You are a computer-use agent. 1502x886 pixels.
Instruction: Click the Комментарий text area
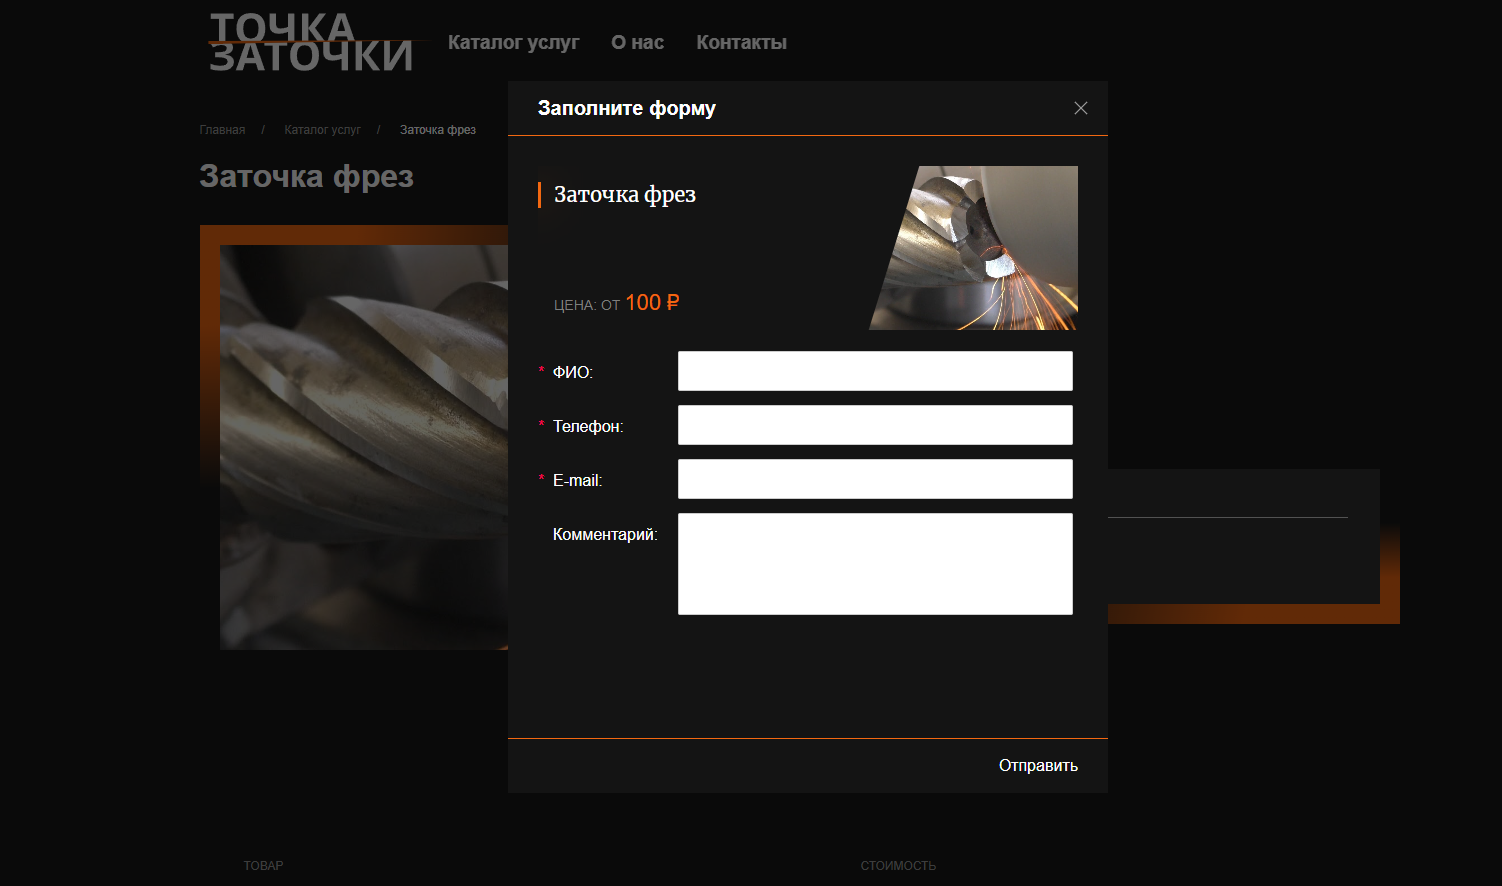coord(875,564)
